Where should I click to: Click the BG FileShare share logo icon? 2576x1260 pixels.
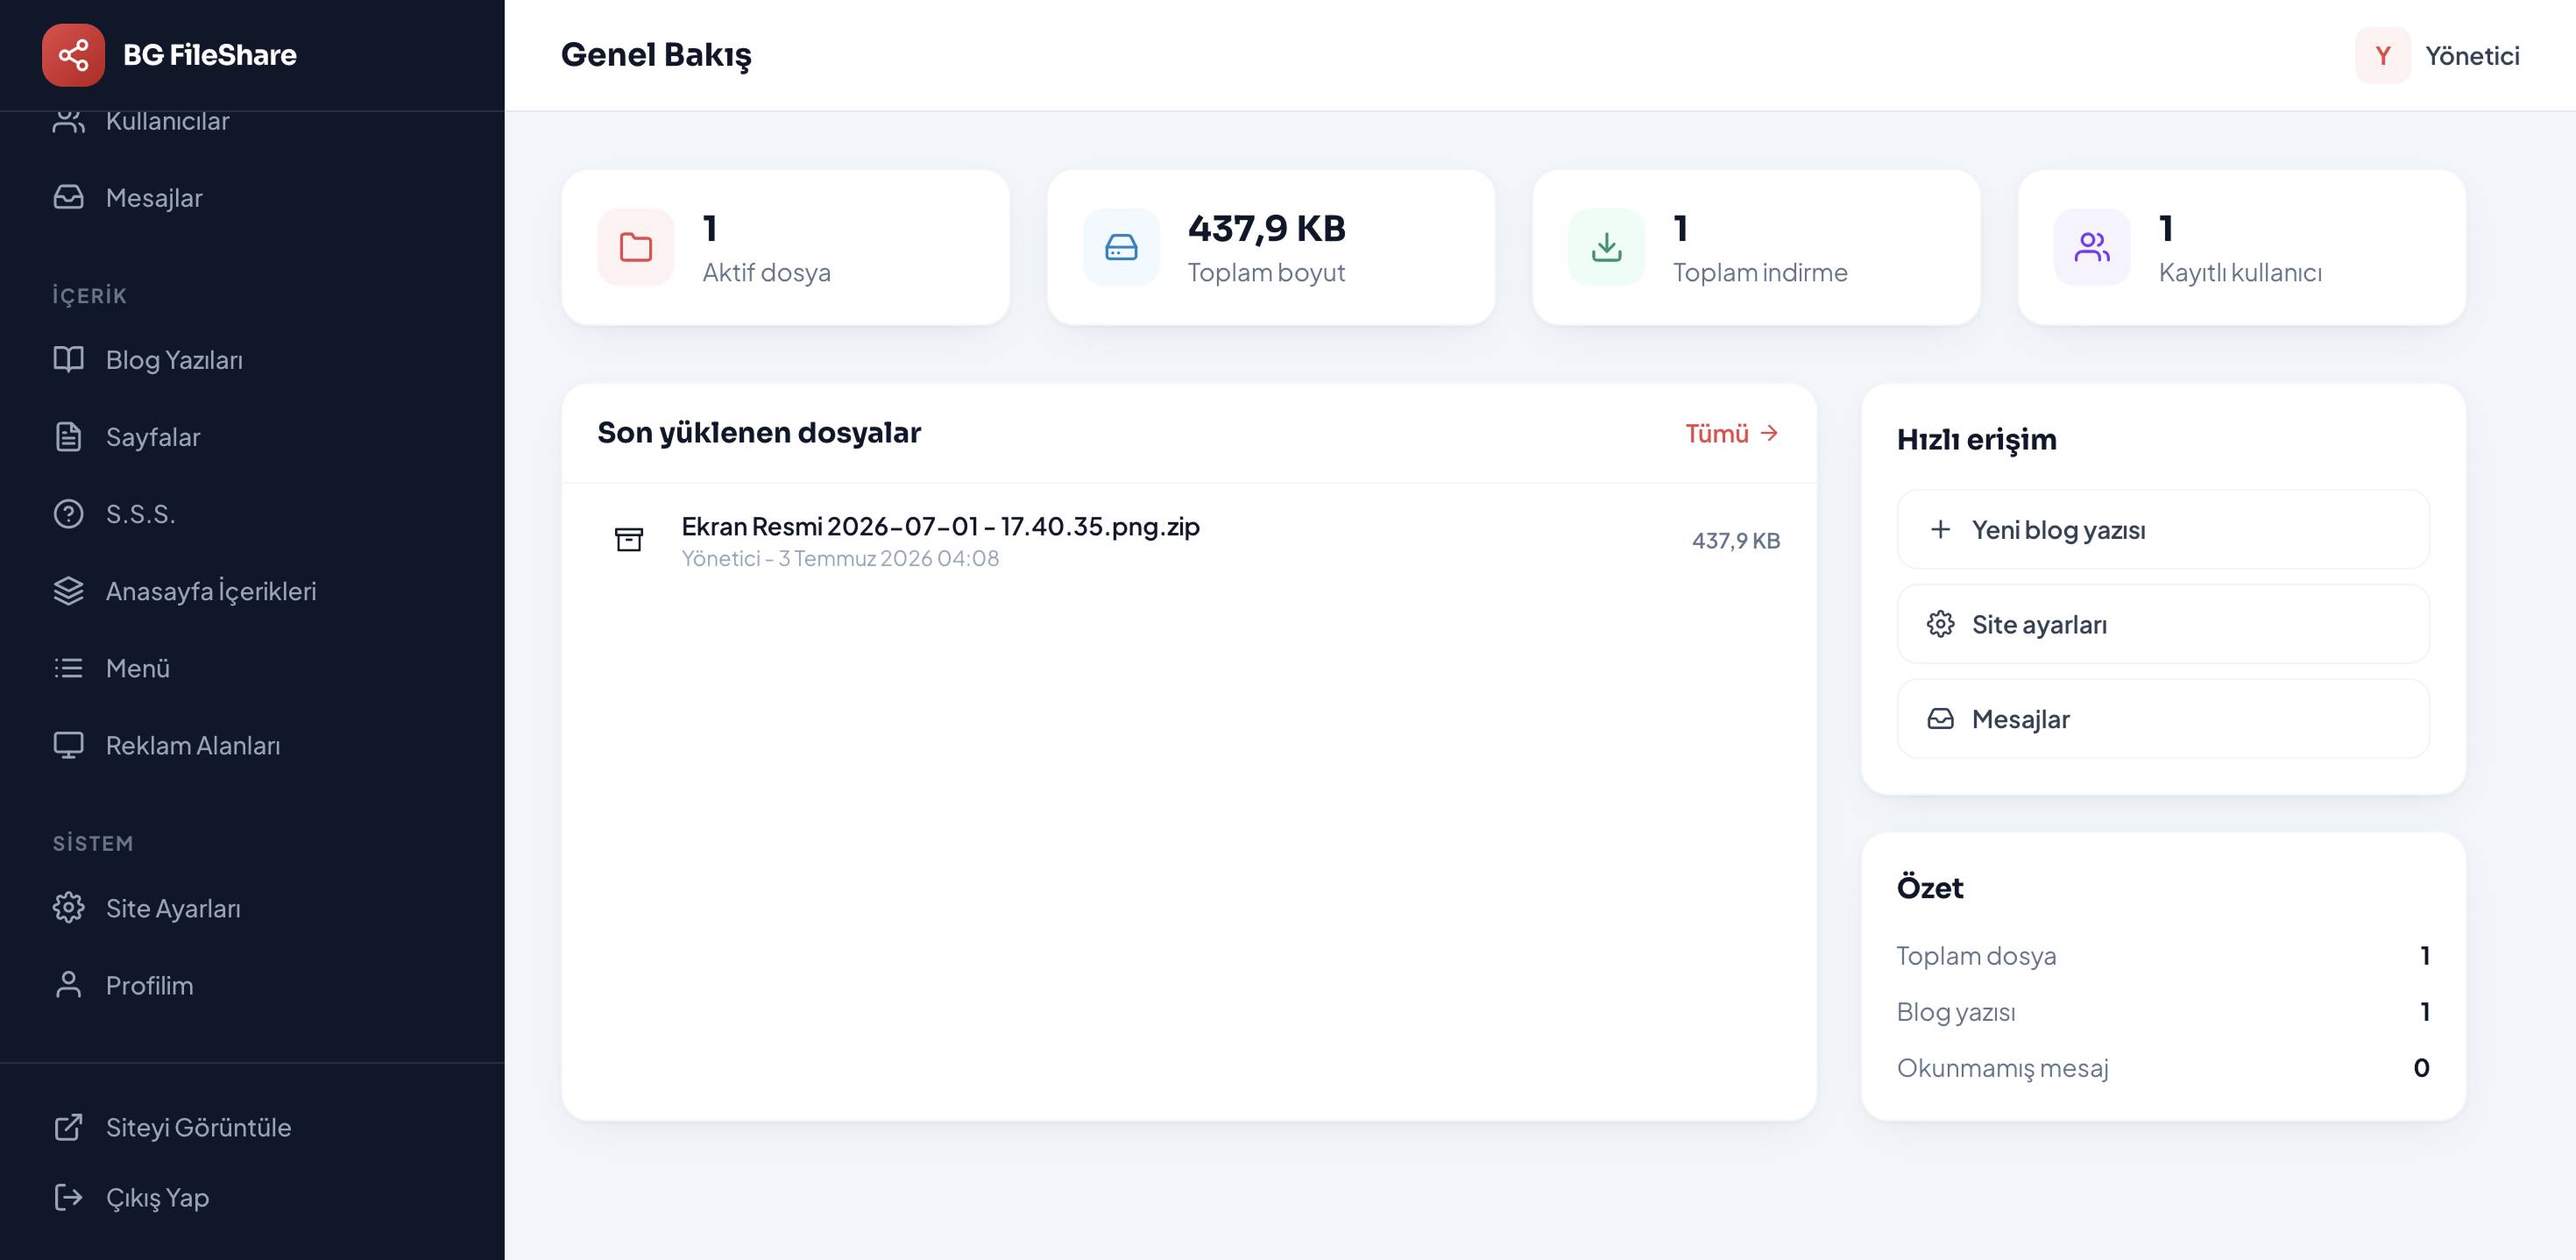coord(73,55)
